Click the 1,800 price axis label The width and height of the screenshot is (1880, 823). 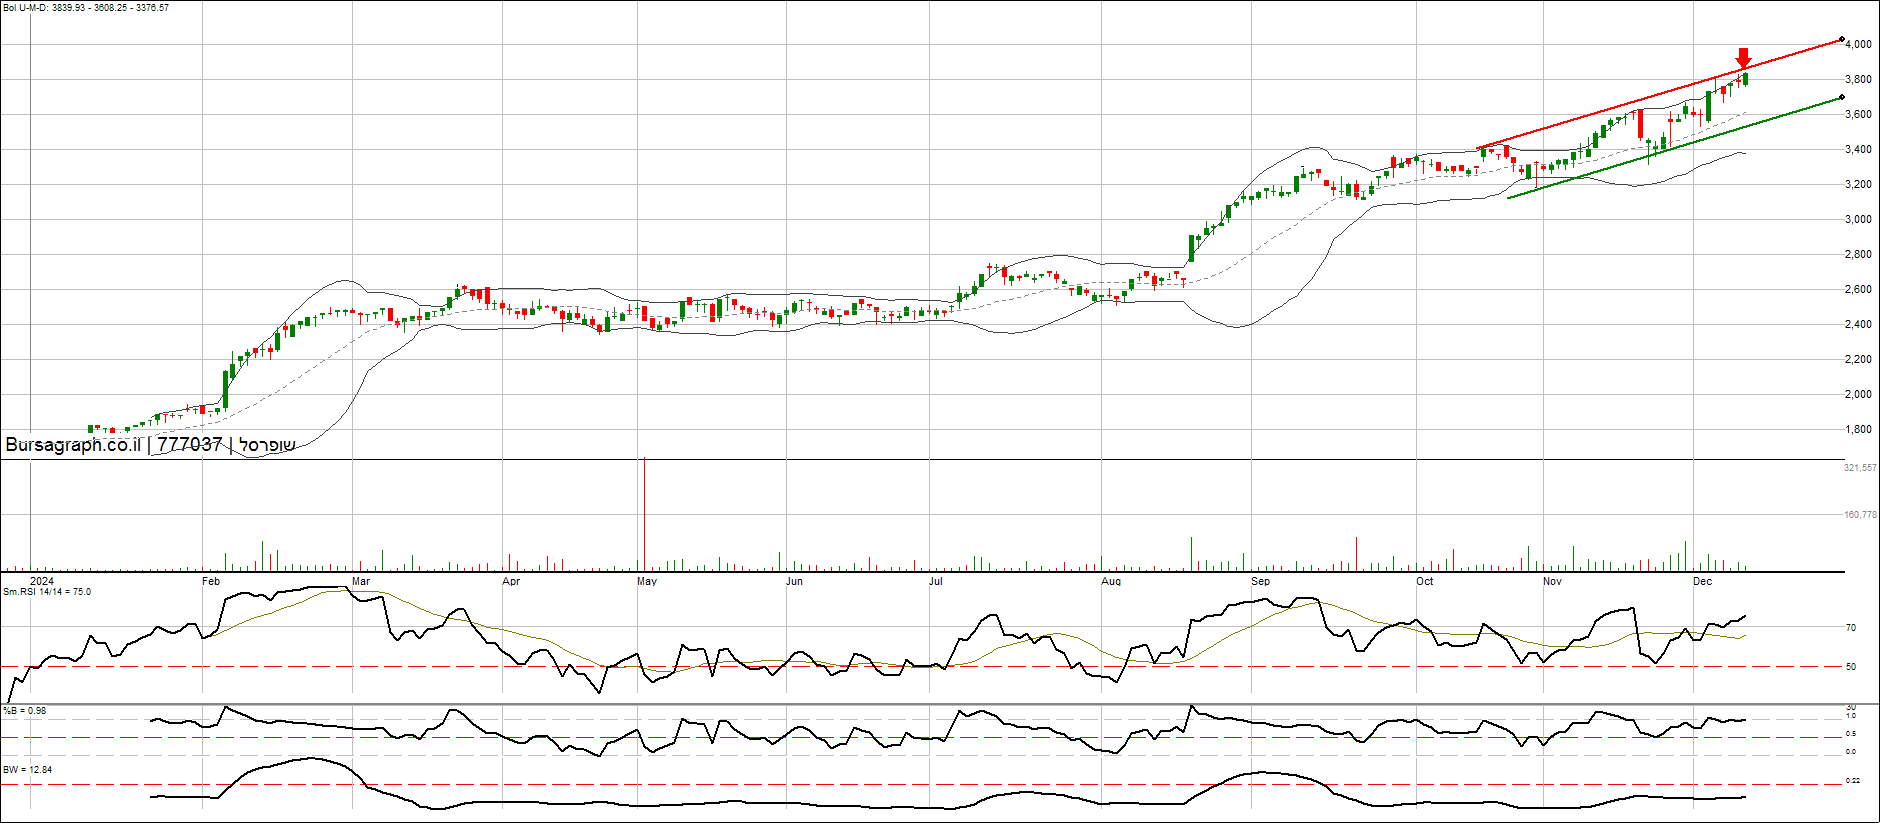pos(1858,430)
